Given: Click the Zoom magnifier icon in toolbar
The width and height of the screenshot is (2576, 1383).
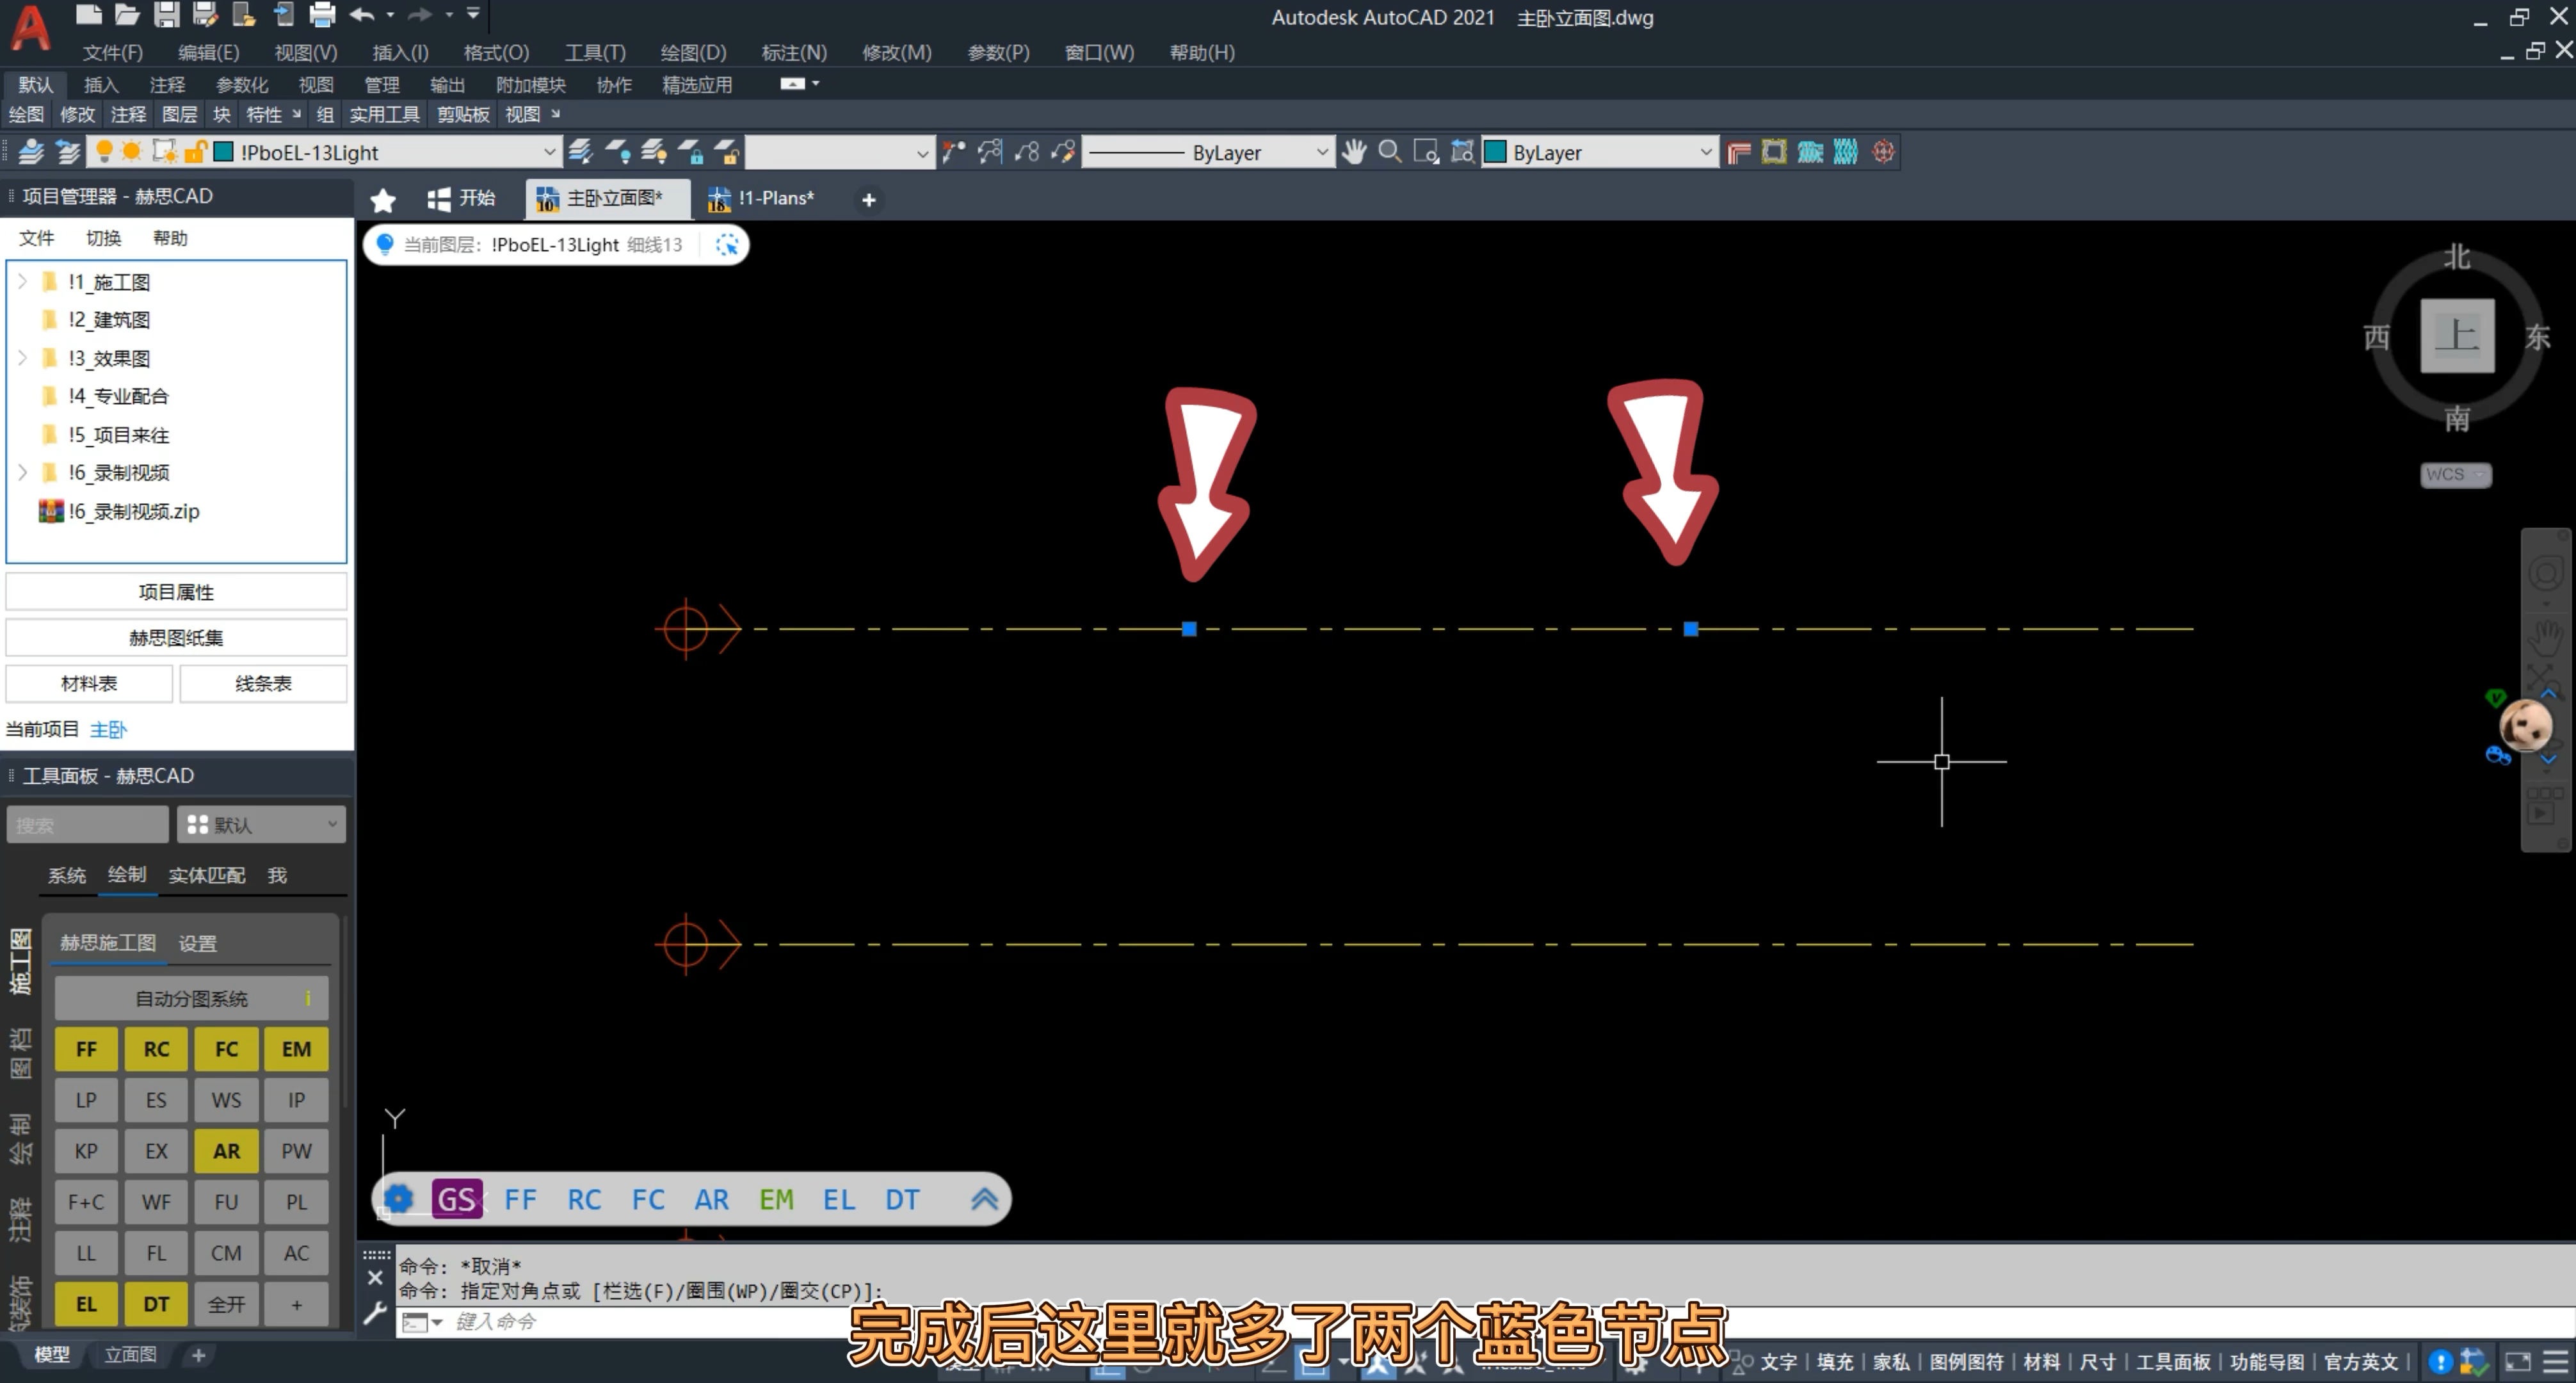Looking at the screenshot, I should point(1389,152).
